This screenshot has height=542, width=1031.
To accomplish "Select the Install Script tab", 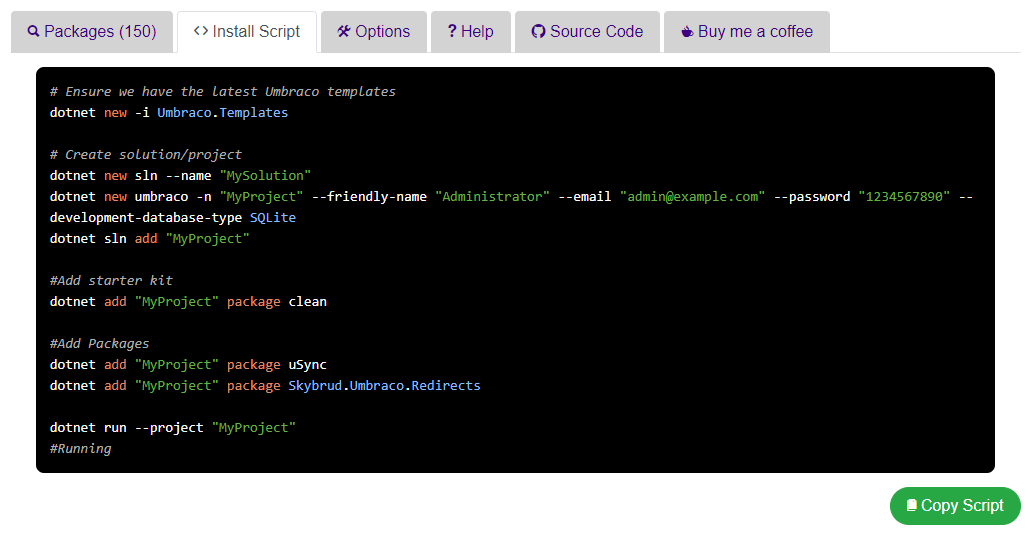I will click(x=247, y=32).
